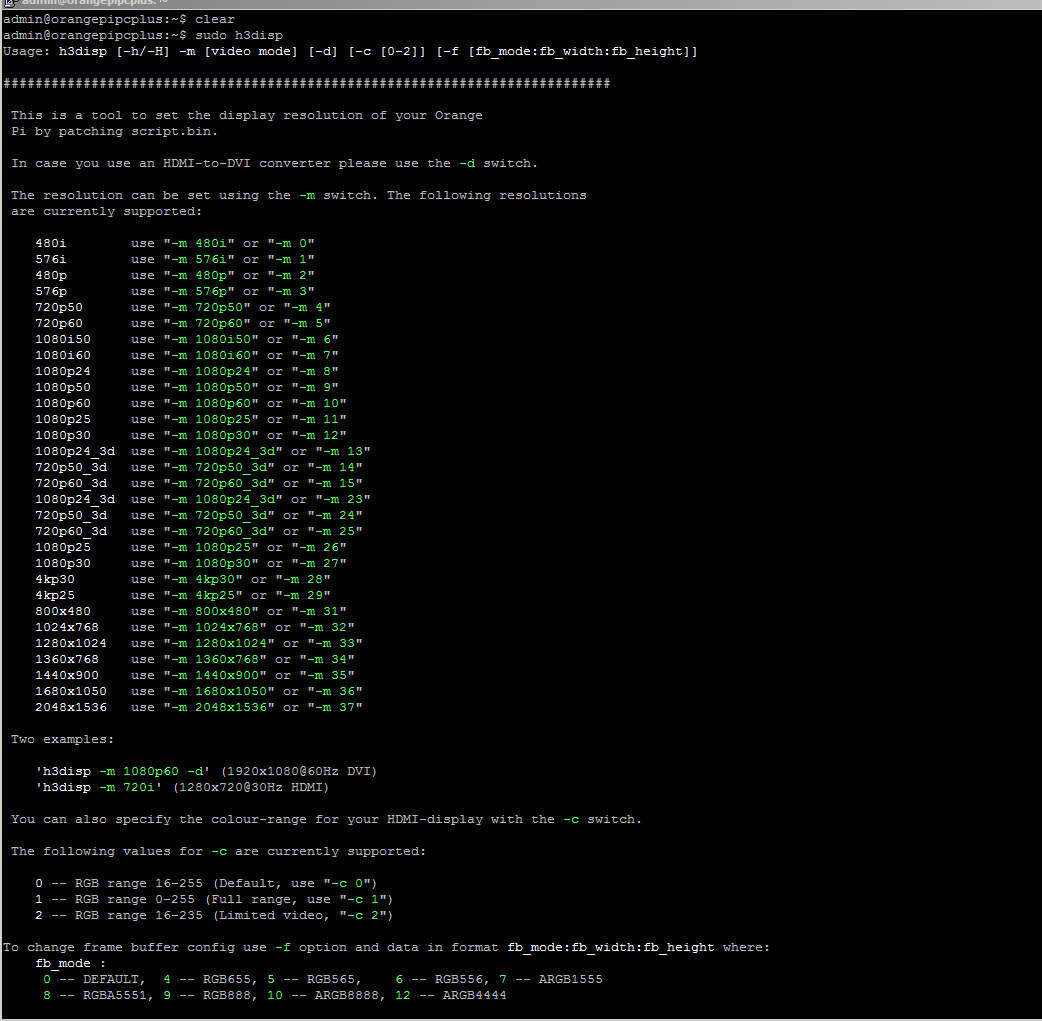Click the "(1280x720@30Hz HDMI)" text
Viewport: 1042px width, 1021px height.
pyautogui.click(x=251, y=787)
